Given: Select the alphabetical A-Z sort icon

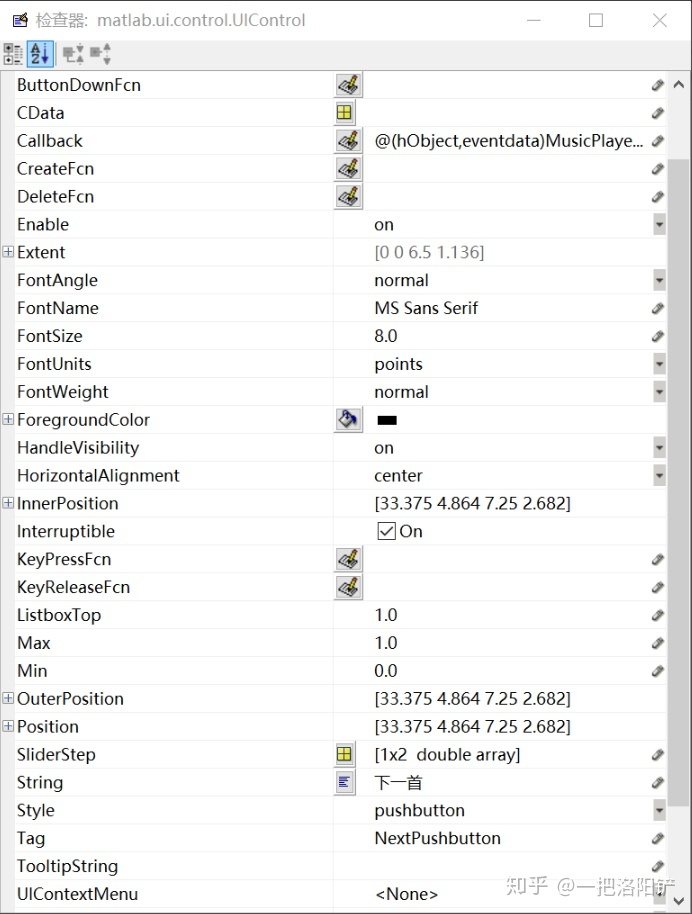Looking at the screenshot, I should point(40,54).
